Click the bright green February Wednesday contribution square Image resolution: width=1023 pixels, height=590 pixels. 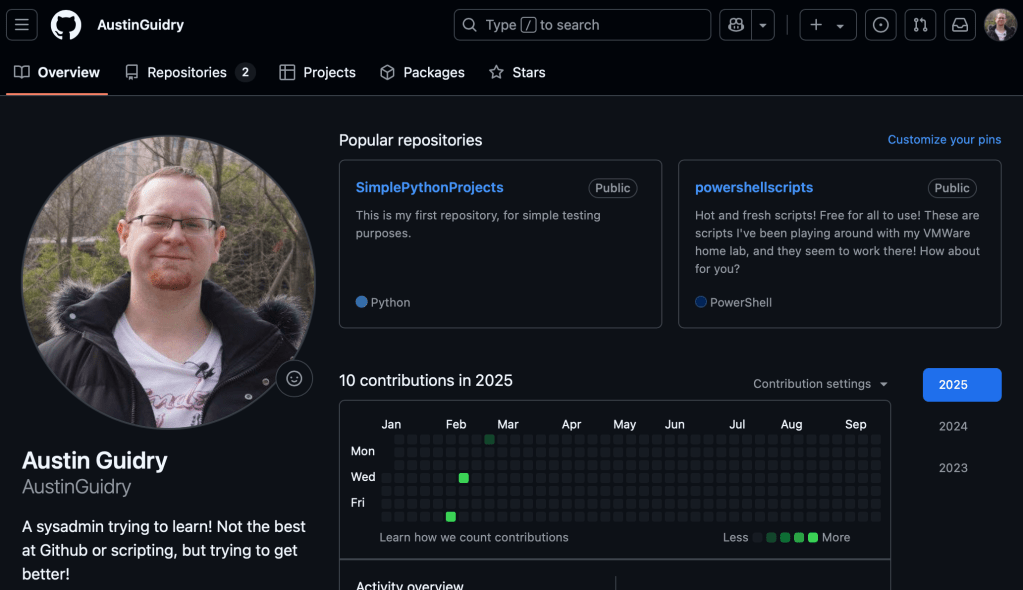(463, 478)
